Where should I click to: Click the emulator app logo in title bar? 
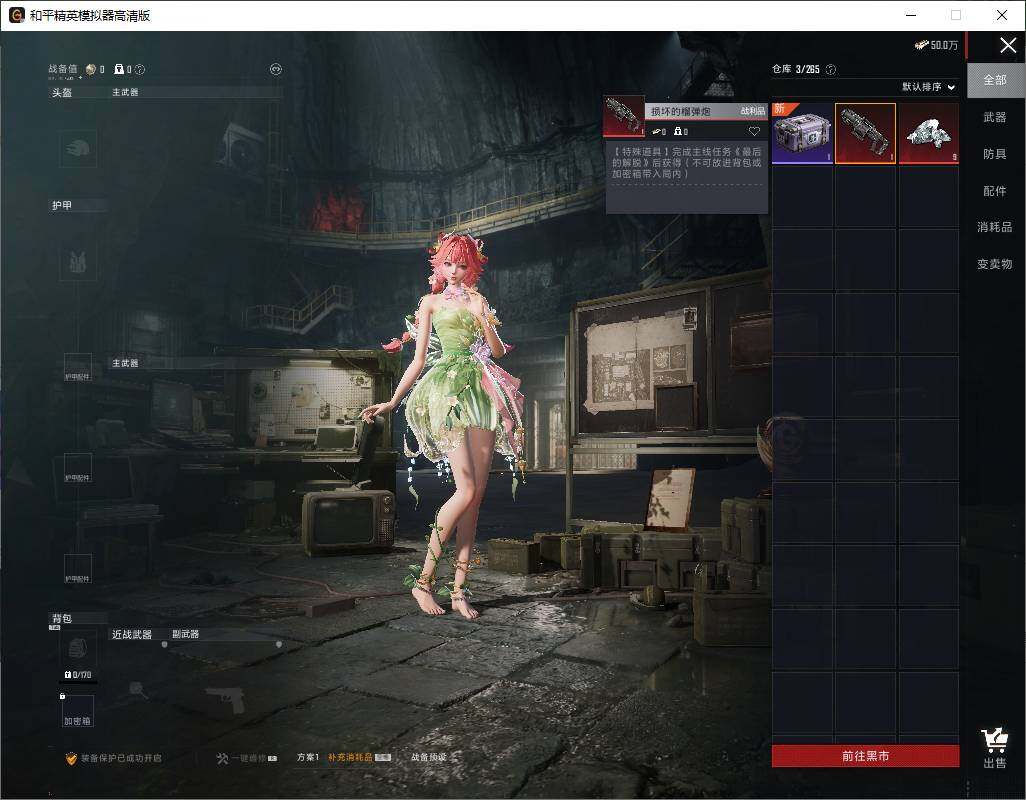click(16, 15)
